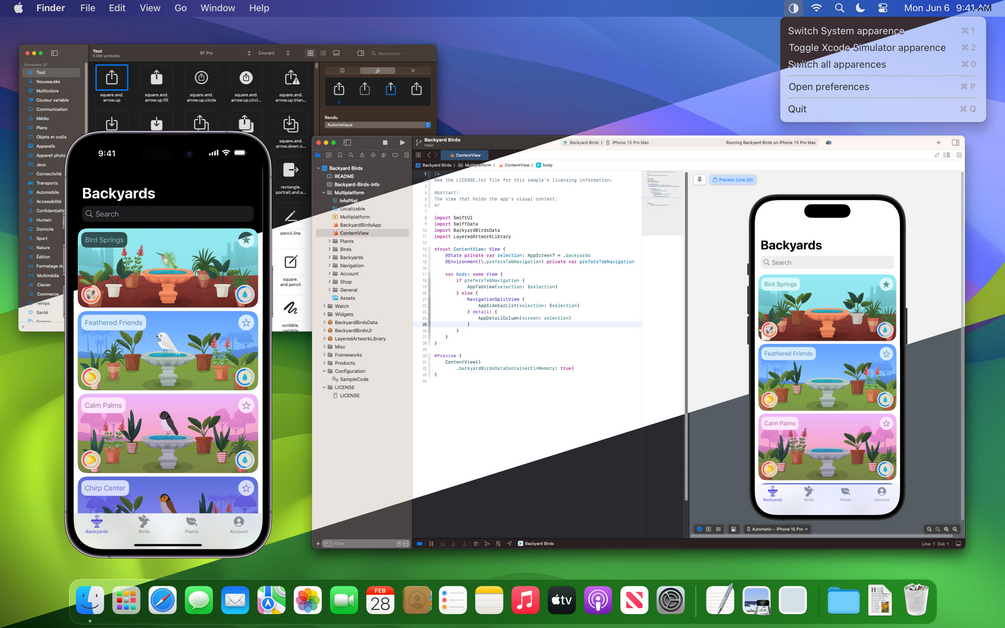Open the BackyardBirdsApp file in navigator
This screenshot has width=1005, height=628.
[362, 225]
